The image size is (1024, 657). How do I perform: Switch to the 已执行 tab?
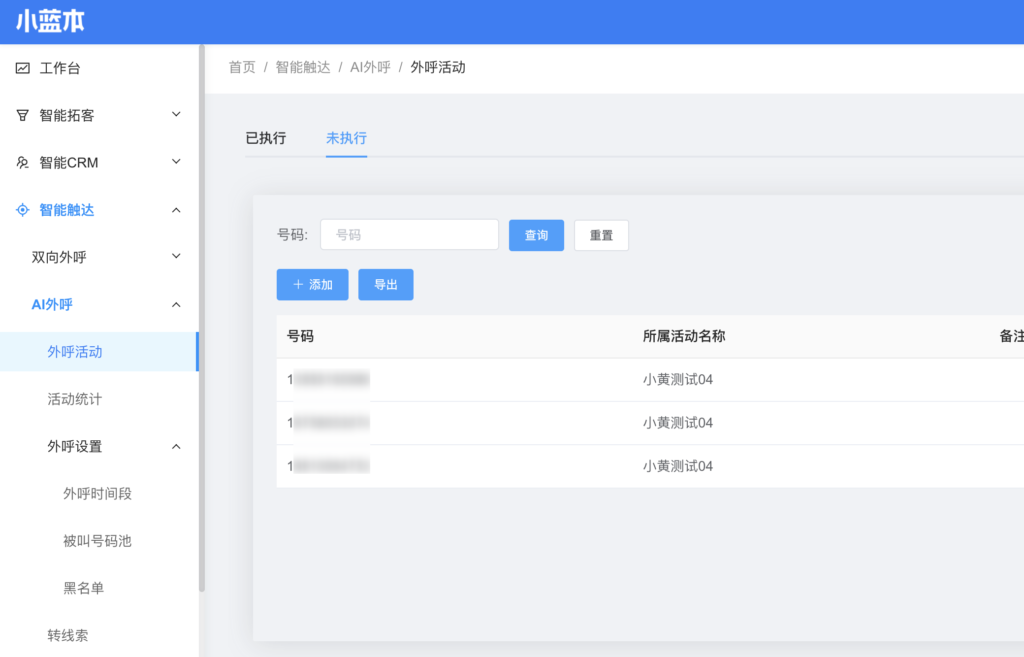point(266,138)
